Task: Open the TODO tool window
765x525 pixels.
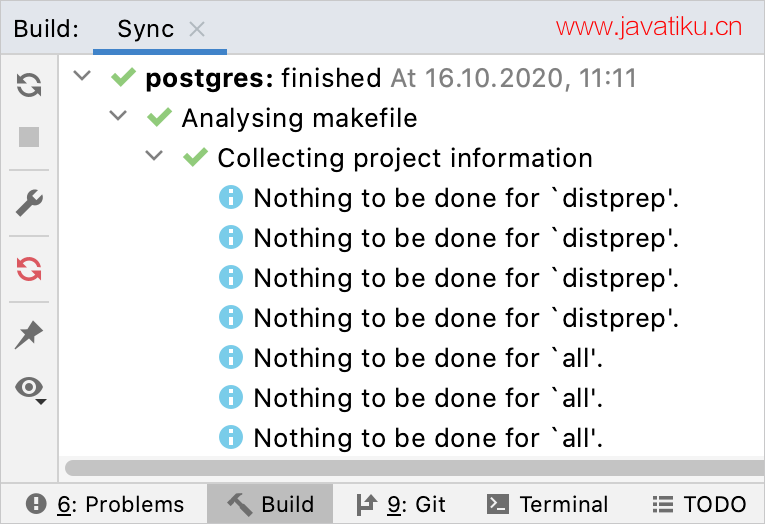Action: tap(700, 504)
